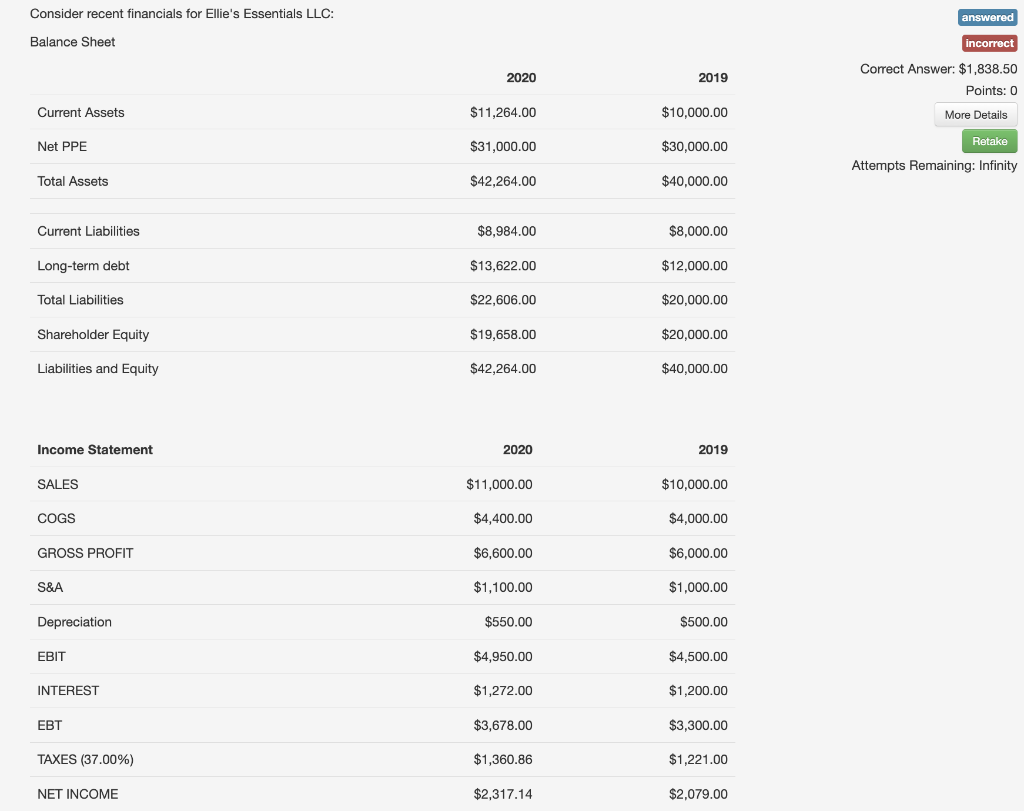Click the Income Statement section header
The height and width of the screenshot is (811, 1024).
(95, 449)
